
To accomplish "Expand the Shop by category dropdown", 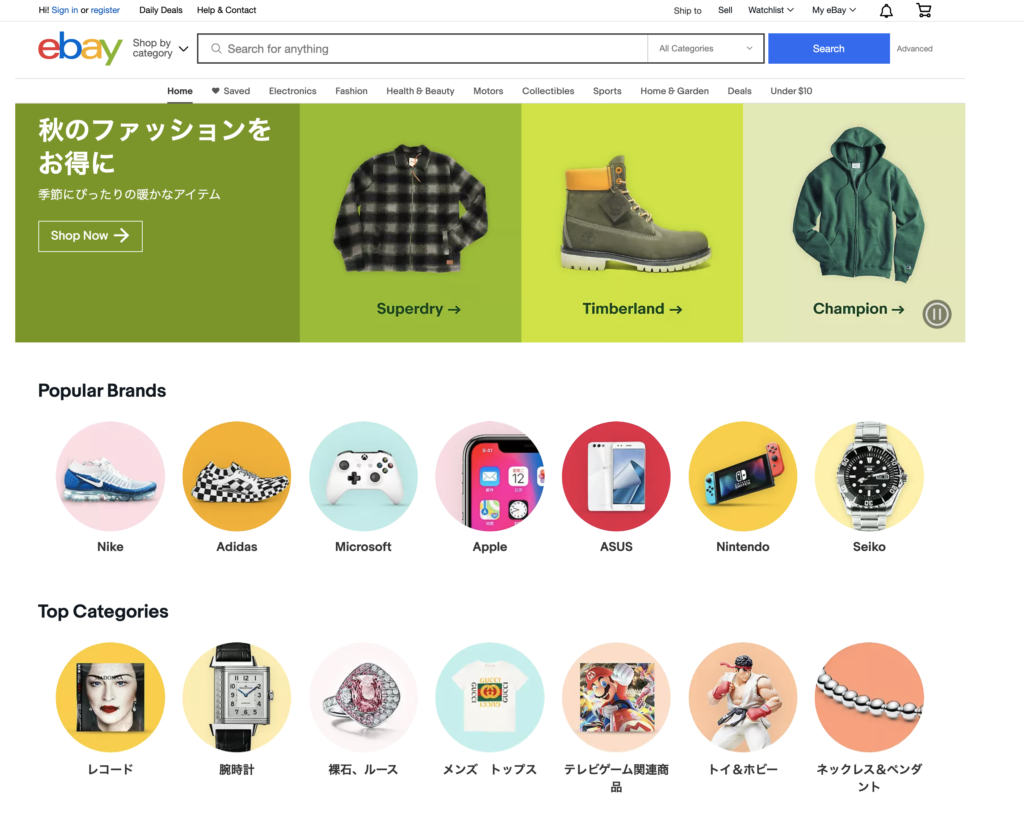I will pos(161,48).
